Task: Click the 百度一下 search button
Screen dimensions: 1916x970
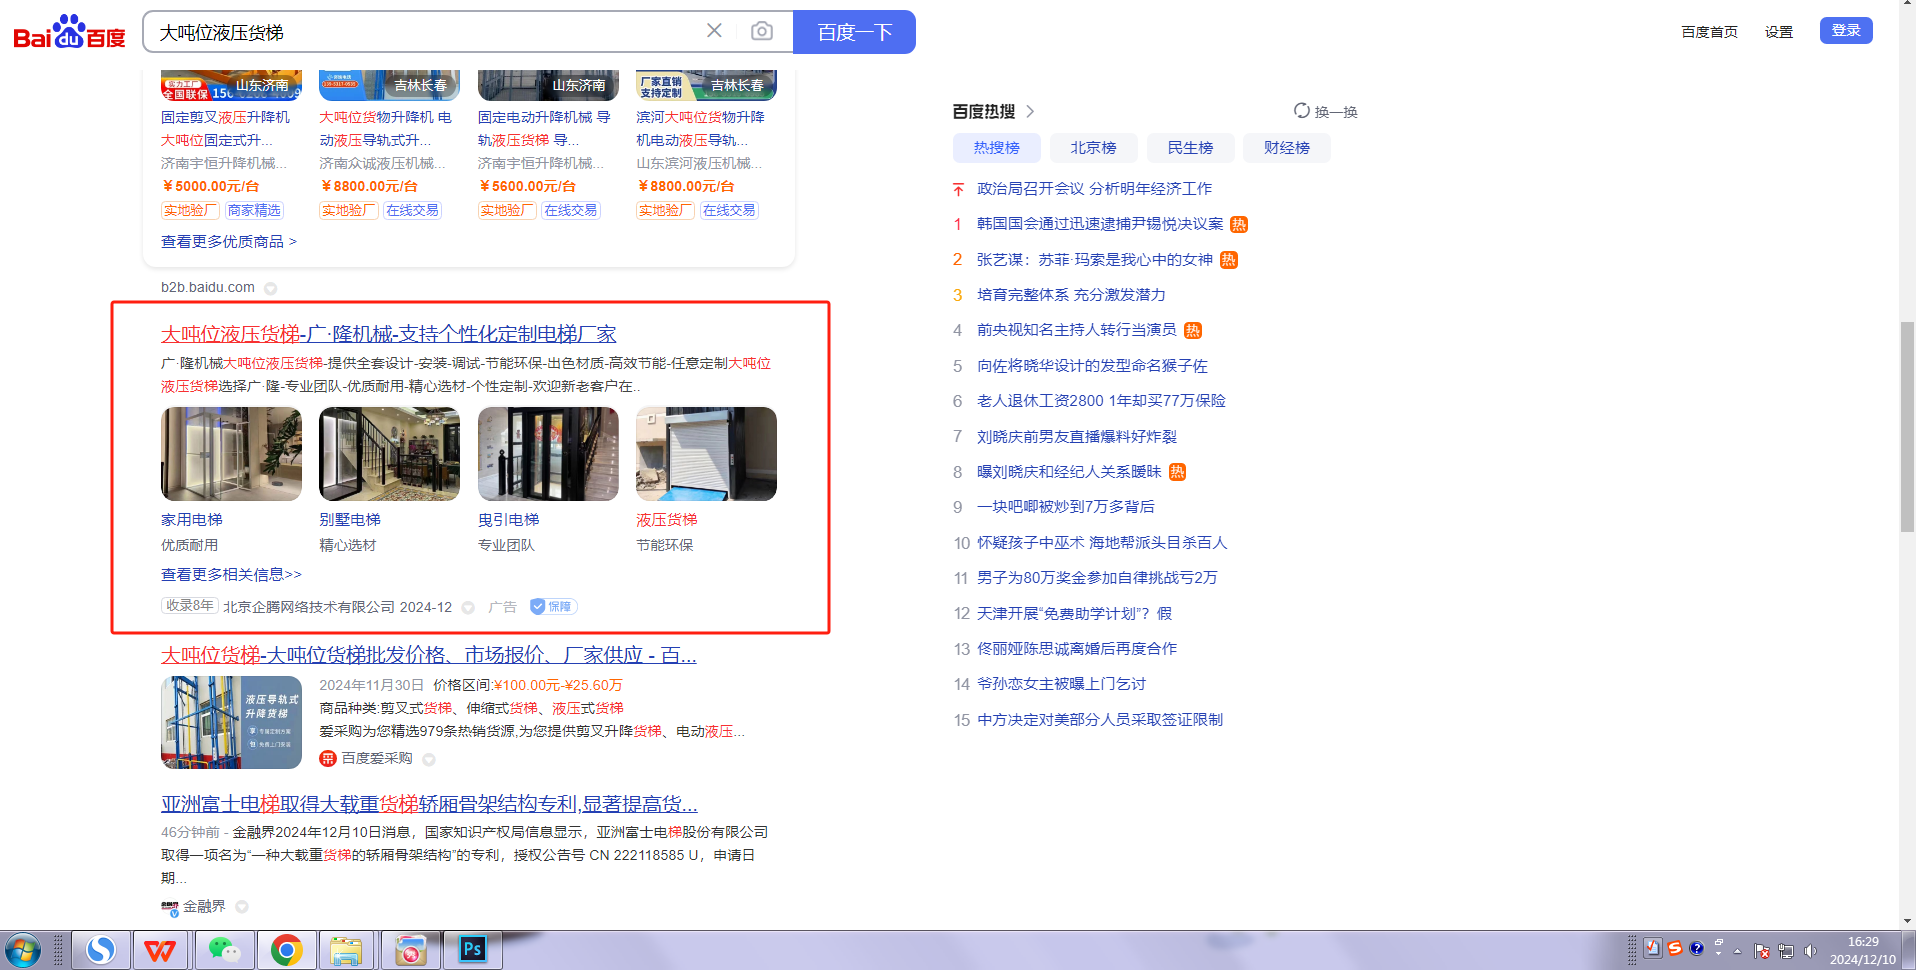Action: (854, 32)
